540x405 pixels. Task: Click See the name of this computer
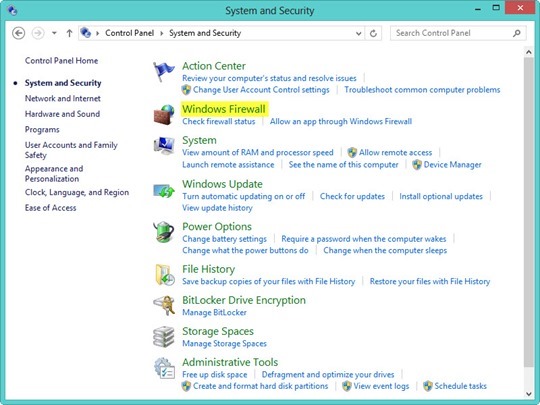343,165
